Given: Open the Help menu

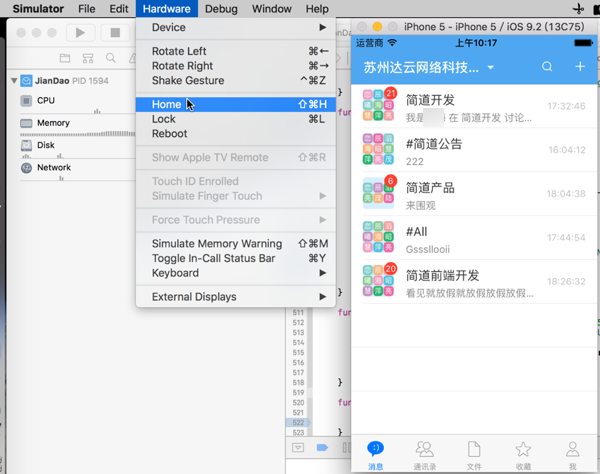Looking at the screenshot, I should (317, 9).
